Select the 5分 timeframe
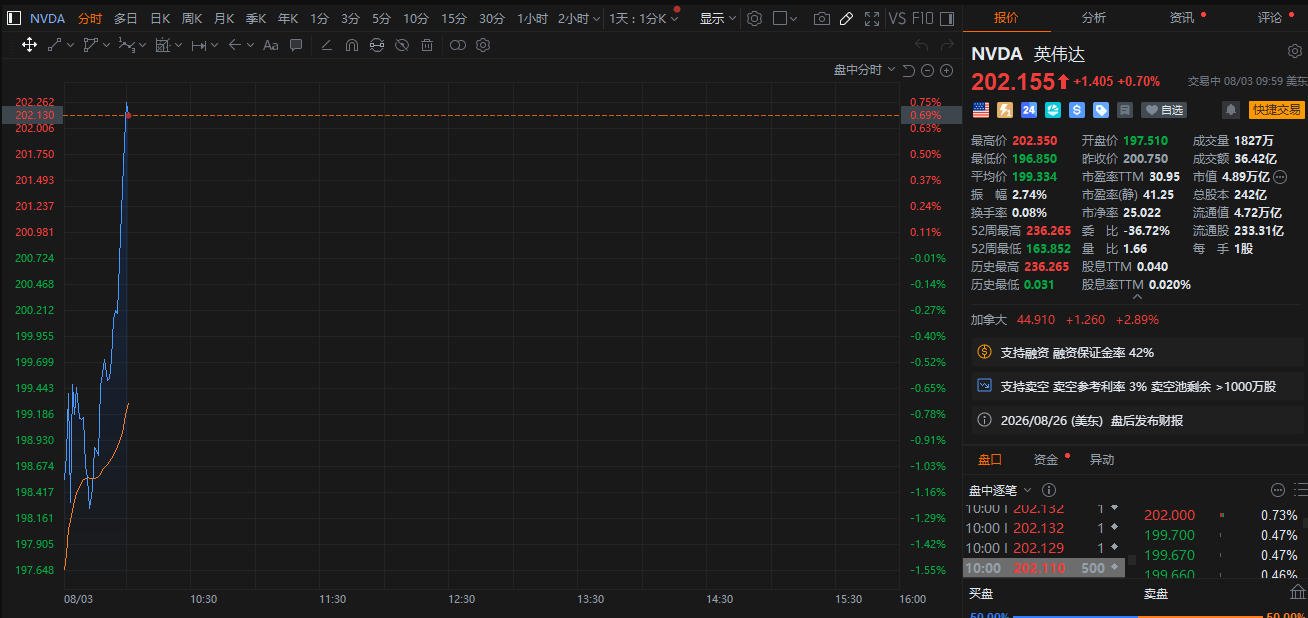 pos(381,18)
